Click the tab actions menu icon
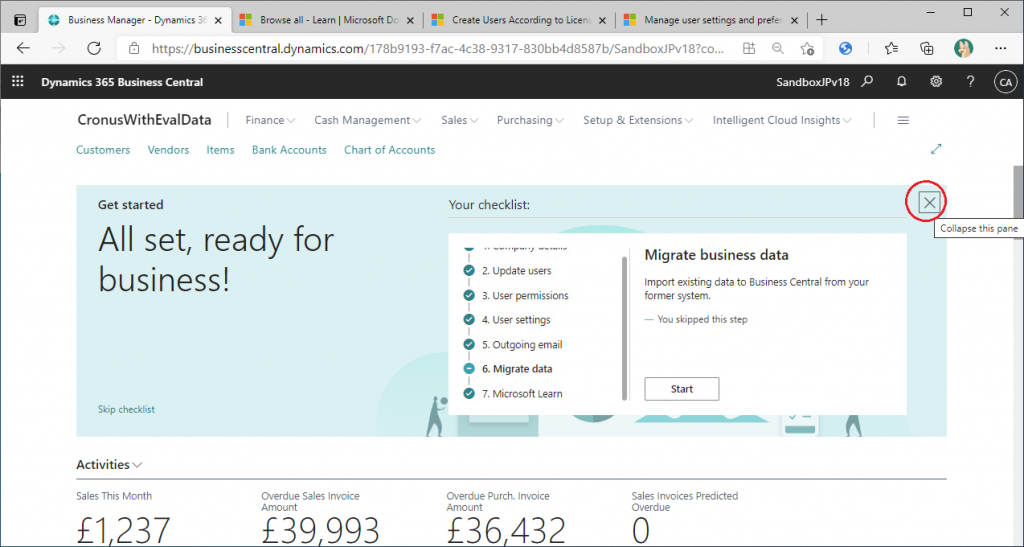The width and height of the screenshot is (1024, 547). tap(20, 20)
